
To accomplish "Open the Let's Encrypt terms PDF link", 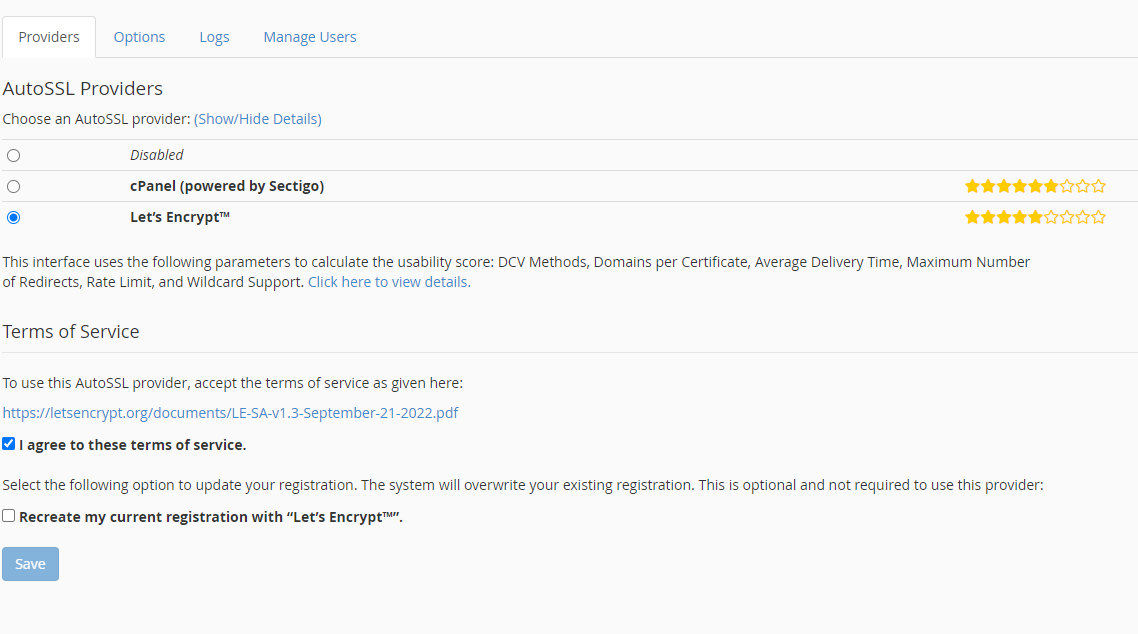I will (x=230, y=413).
